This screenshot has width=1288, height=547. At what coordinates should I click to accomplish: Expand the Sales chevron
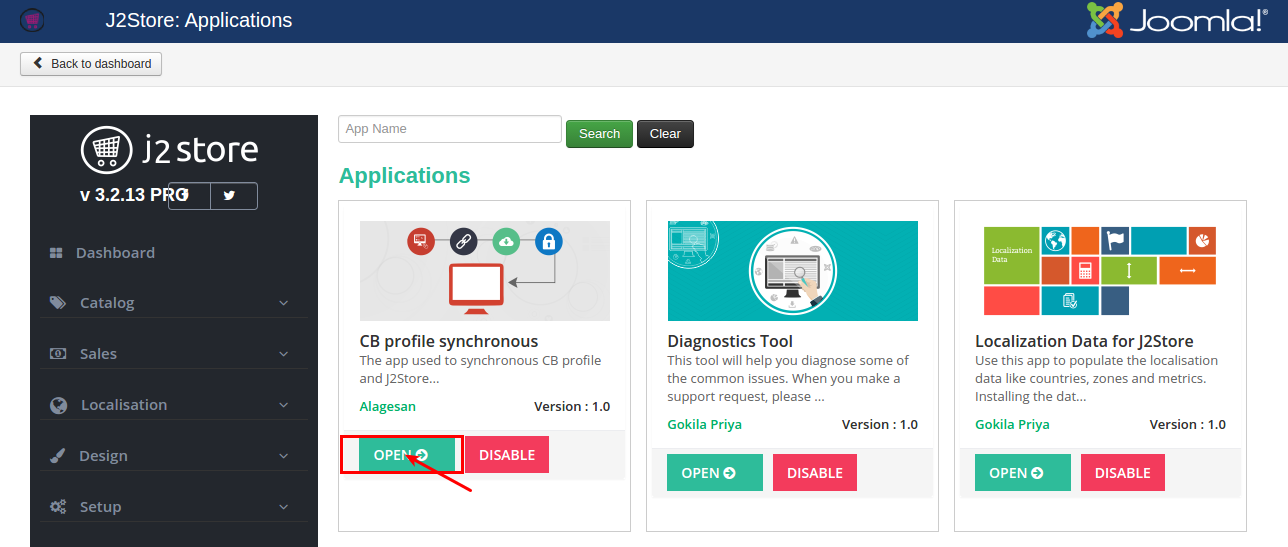click(284, 354)
